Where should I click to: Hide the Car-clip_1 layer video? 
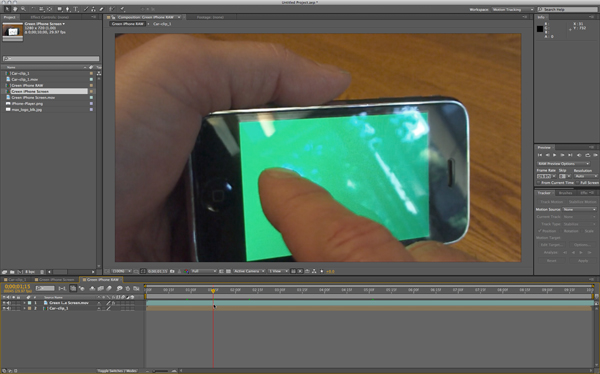pos(4,308)
